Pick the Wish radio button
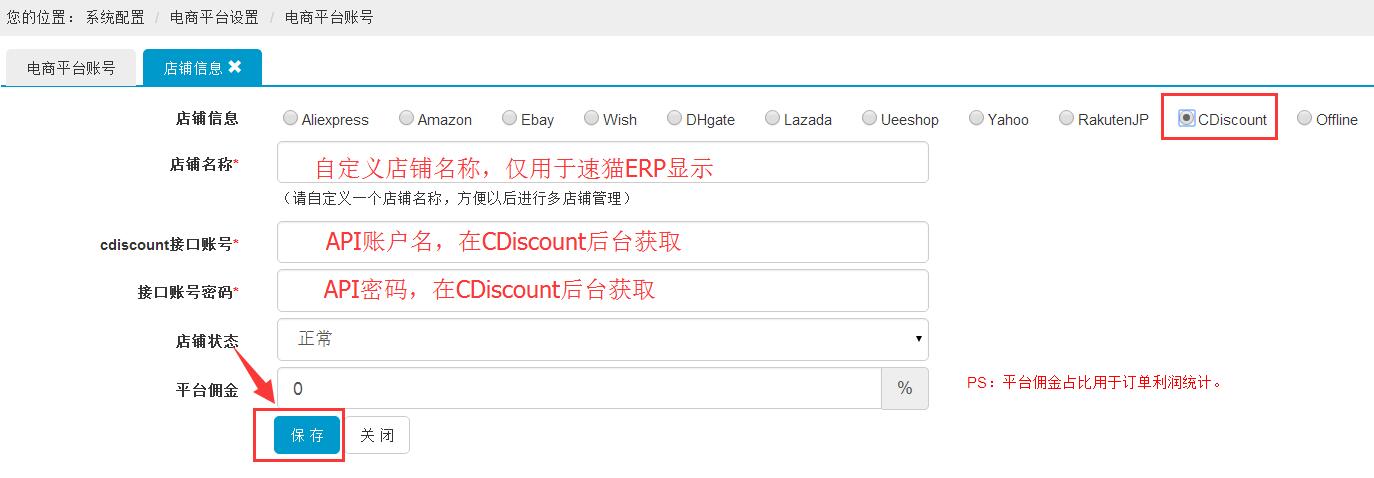Image resolution: width=1374 pixels, height=478 pixels. [x=592, y=118]
